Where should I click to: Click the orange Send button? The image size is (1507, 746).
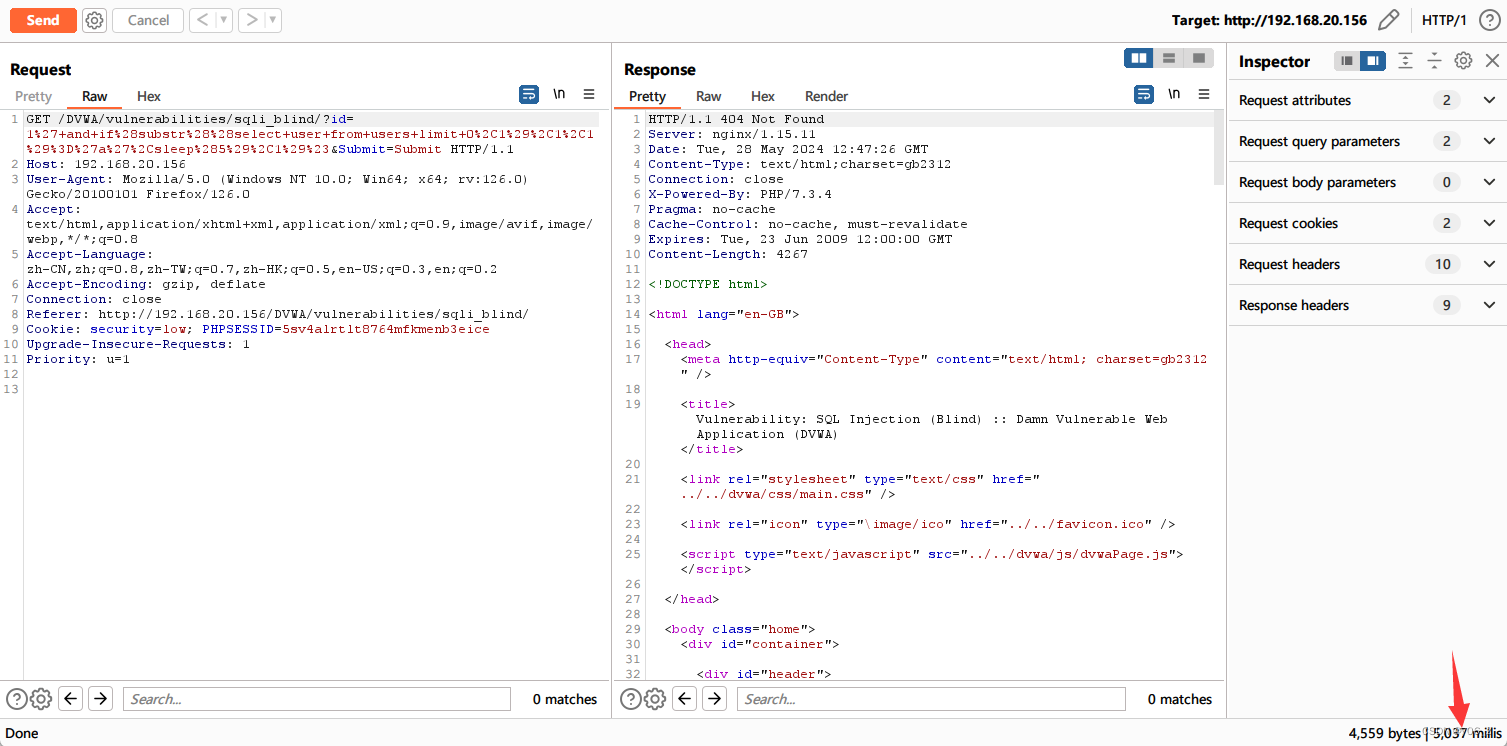(43, 20)
